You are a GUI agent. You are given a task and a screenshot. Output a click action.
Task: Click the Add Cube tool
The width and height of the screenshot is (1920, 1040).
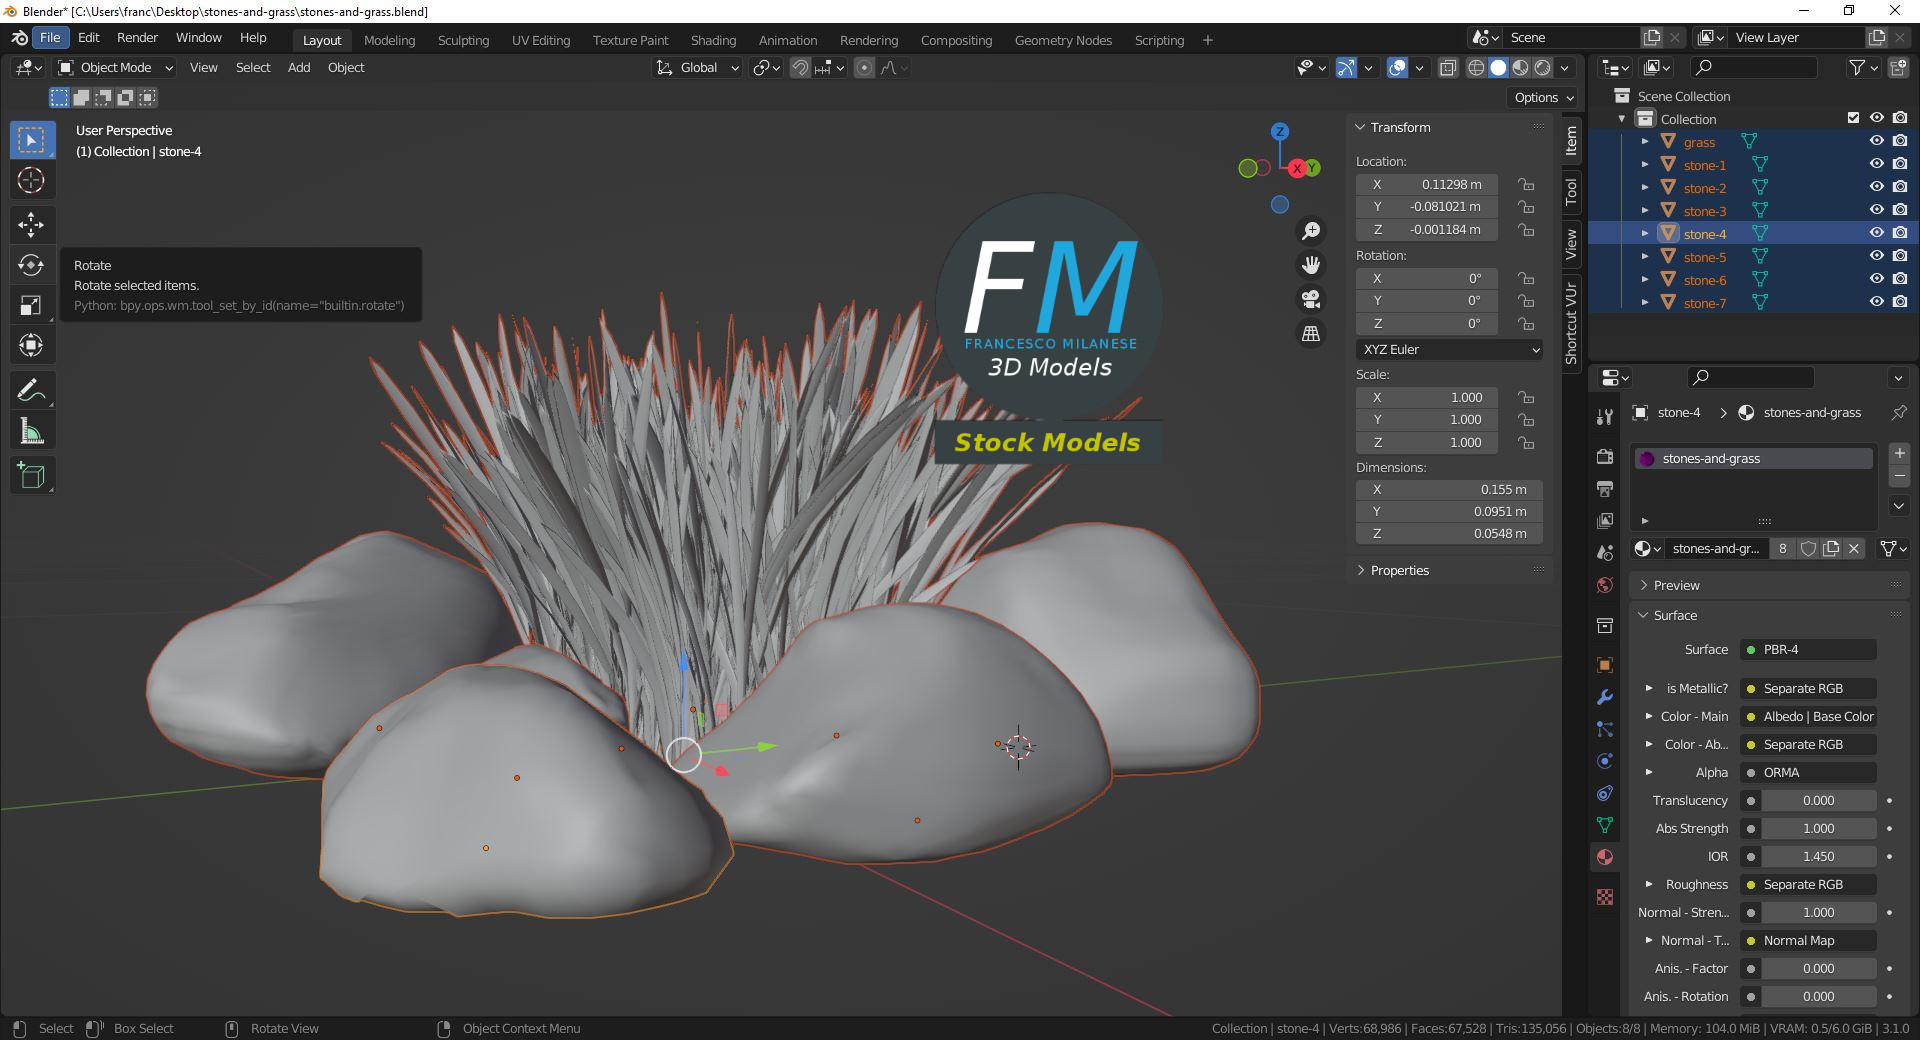[x=31, y=476]
